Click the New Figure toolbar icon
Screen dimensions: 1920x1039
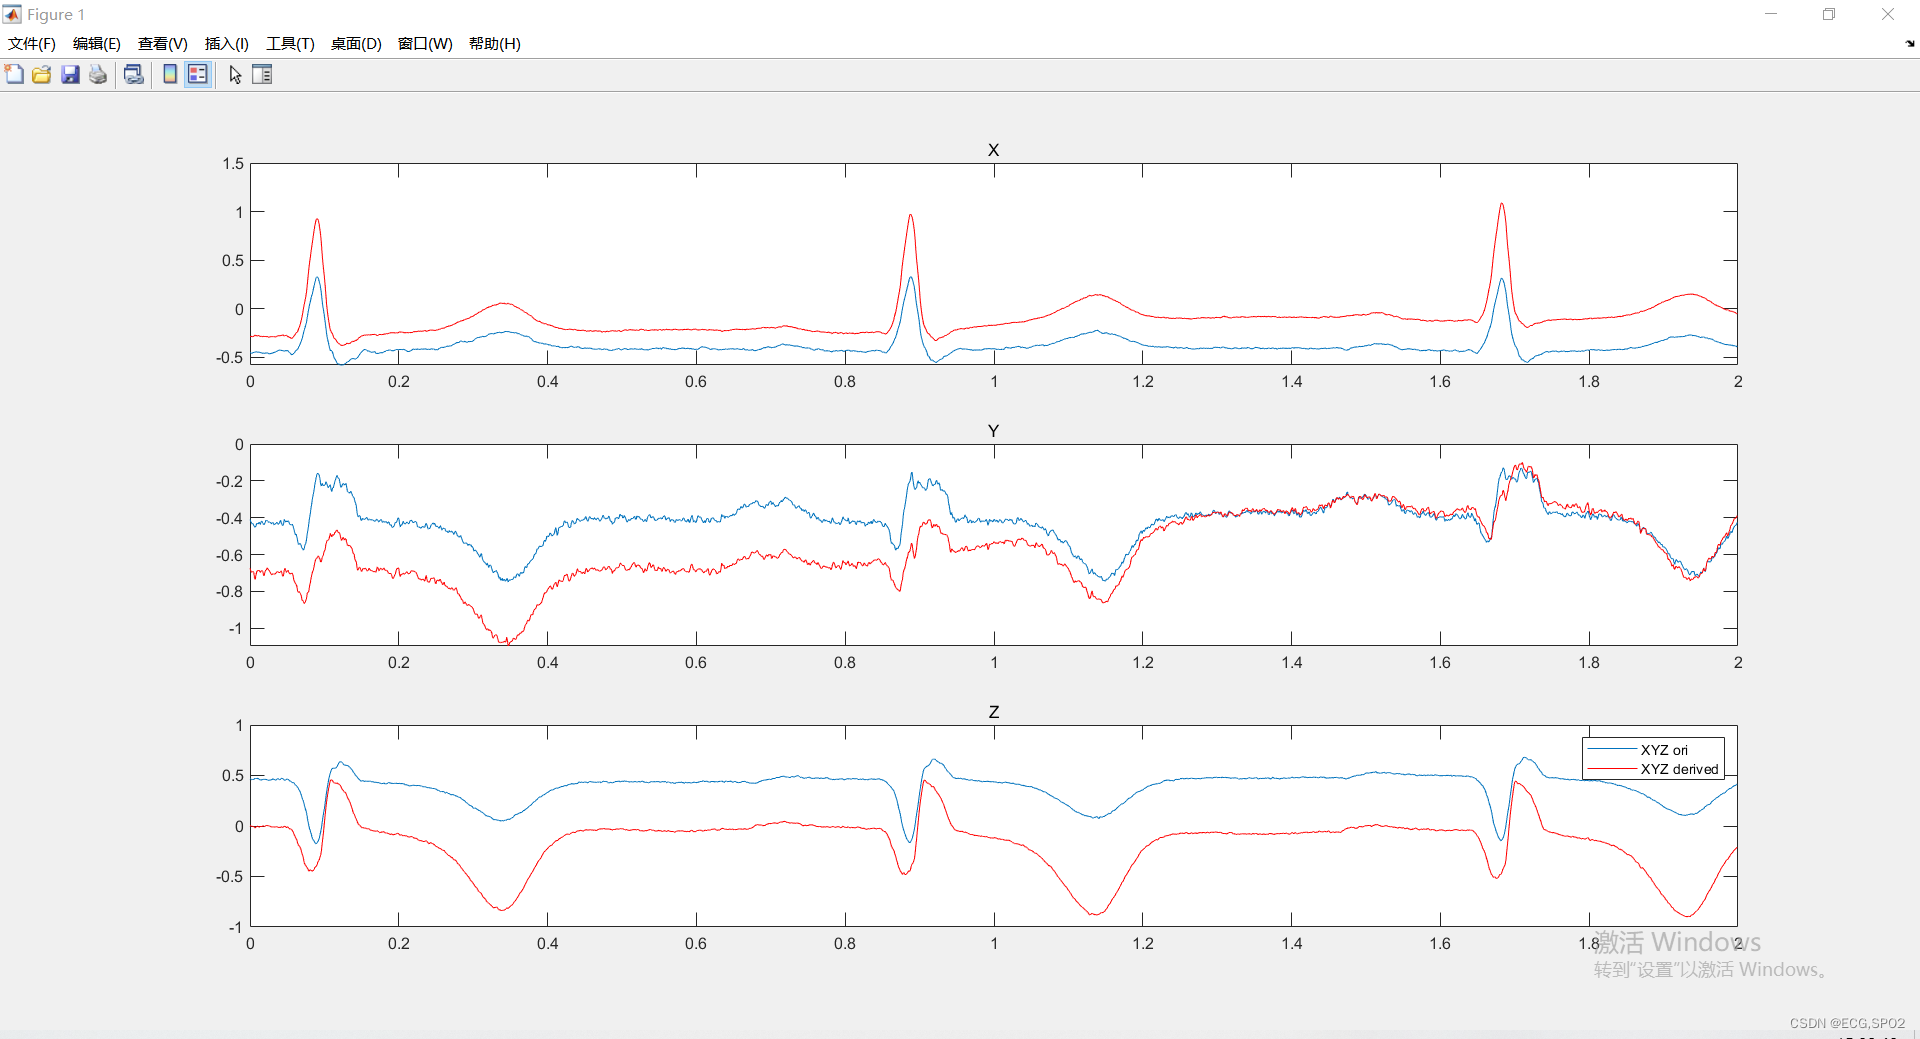click(x=14, y=74)
